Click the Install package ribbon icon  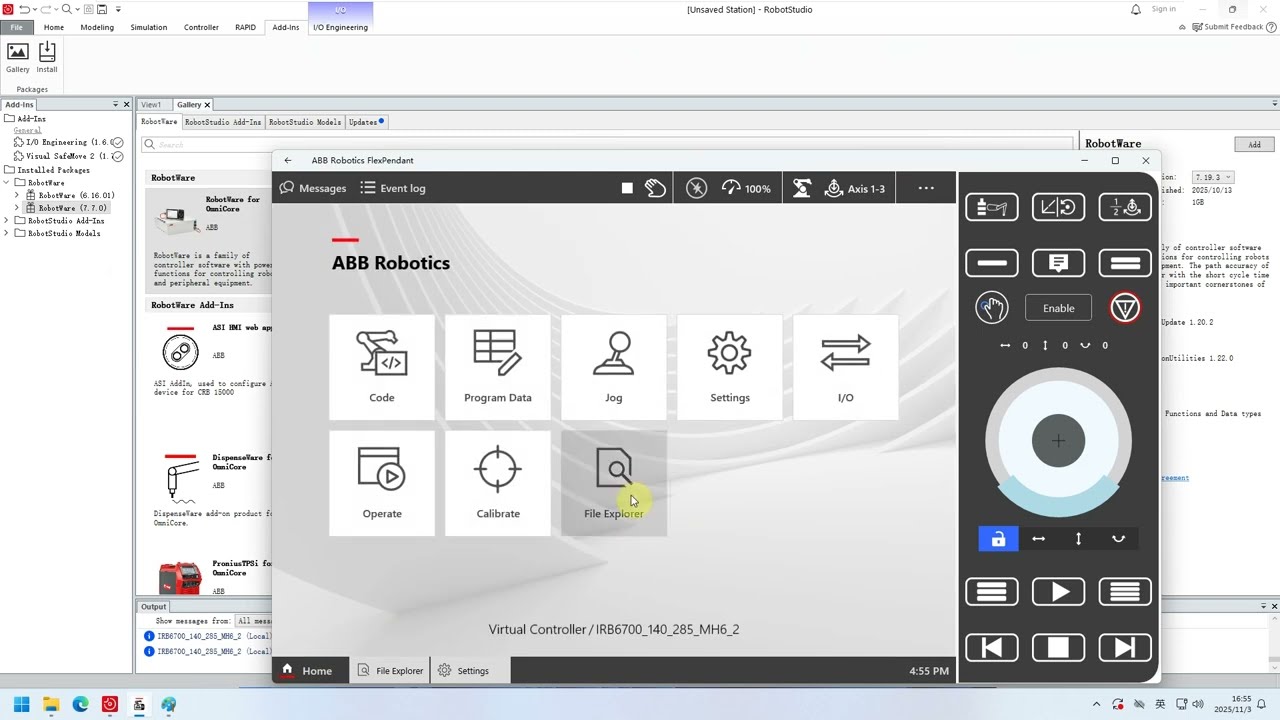click(47, 58)
